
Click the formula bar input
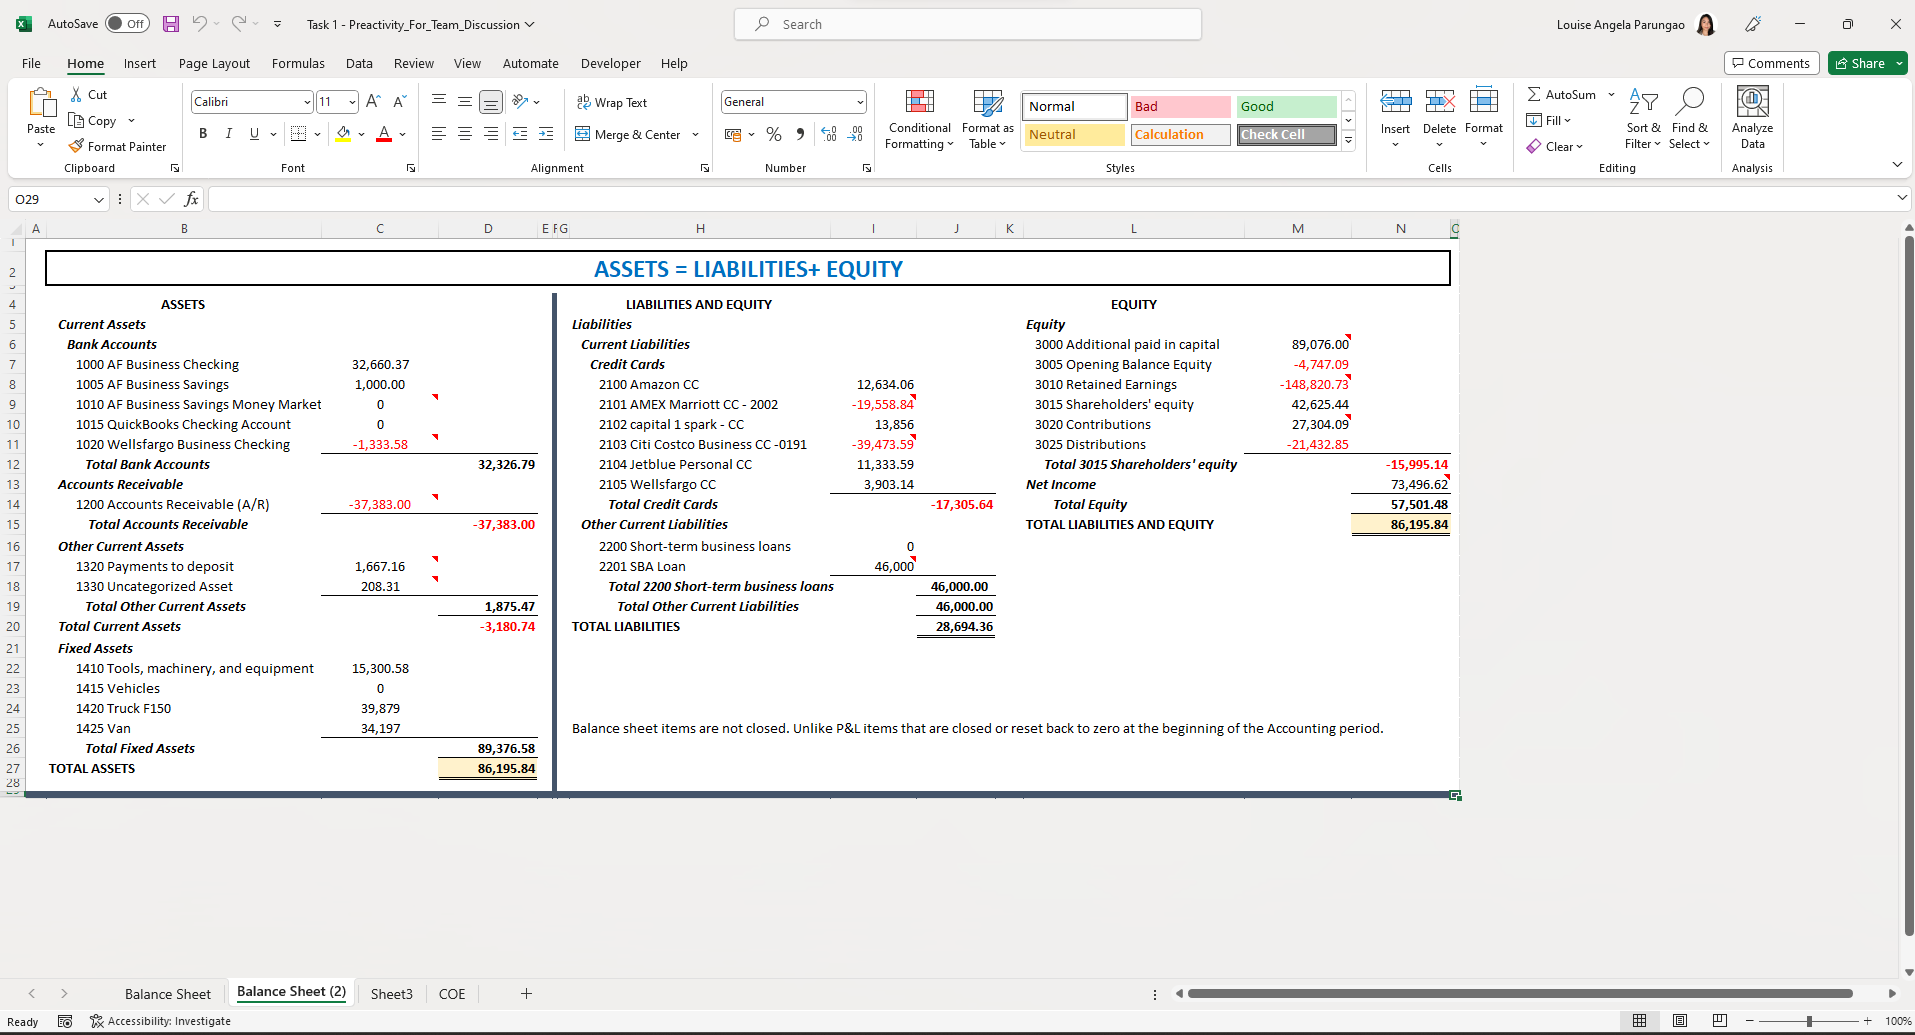[x=1050, y=199]
